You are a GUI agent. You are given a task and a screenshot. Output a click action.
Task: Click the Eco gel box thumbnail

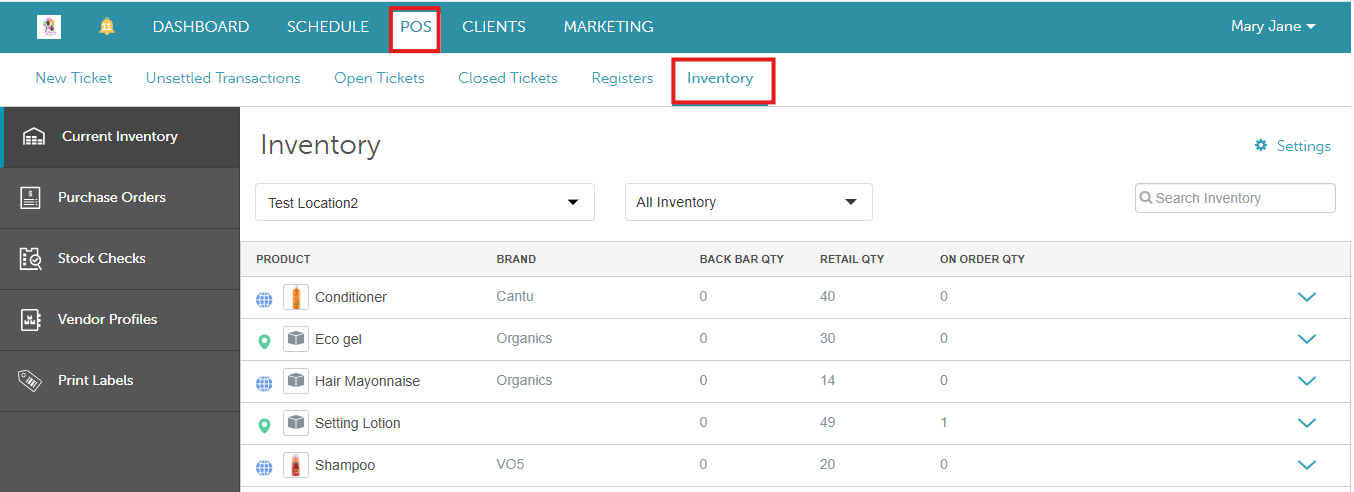(296, 339)
